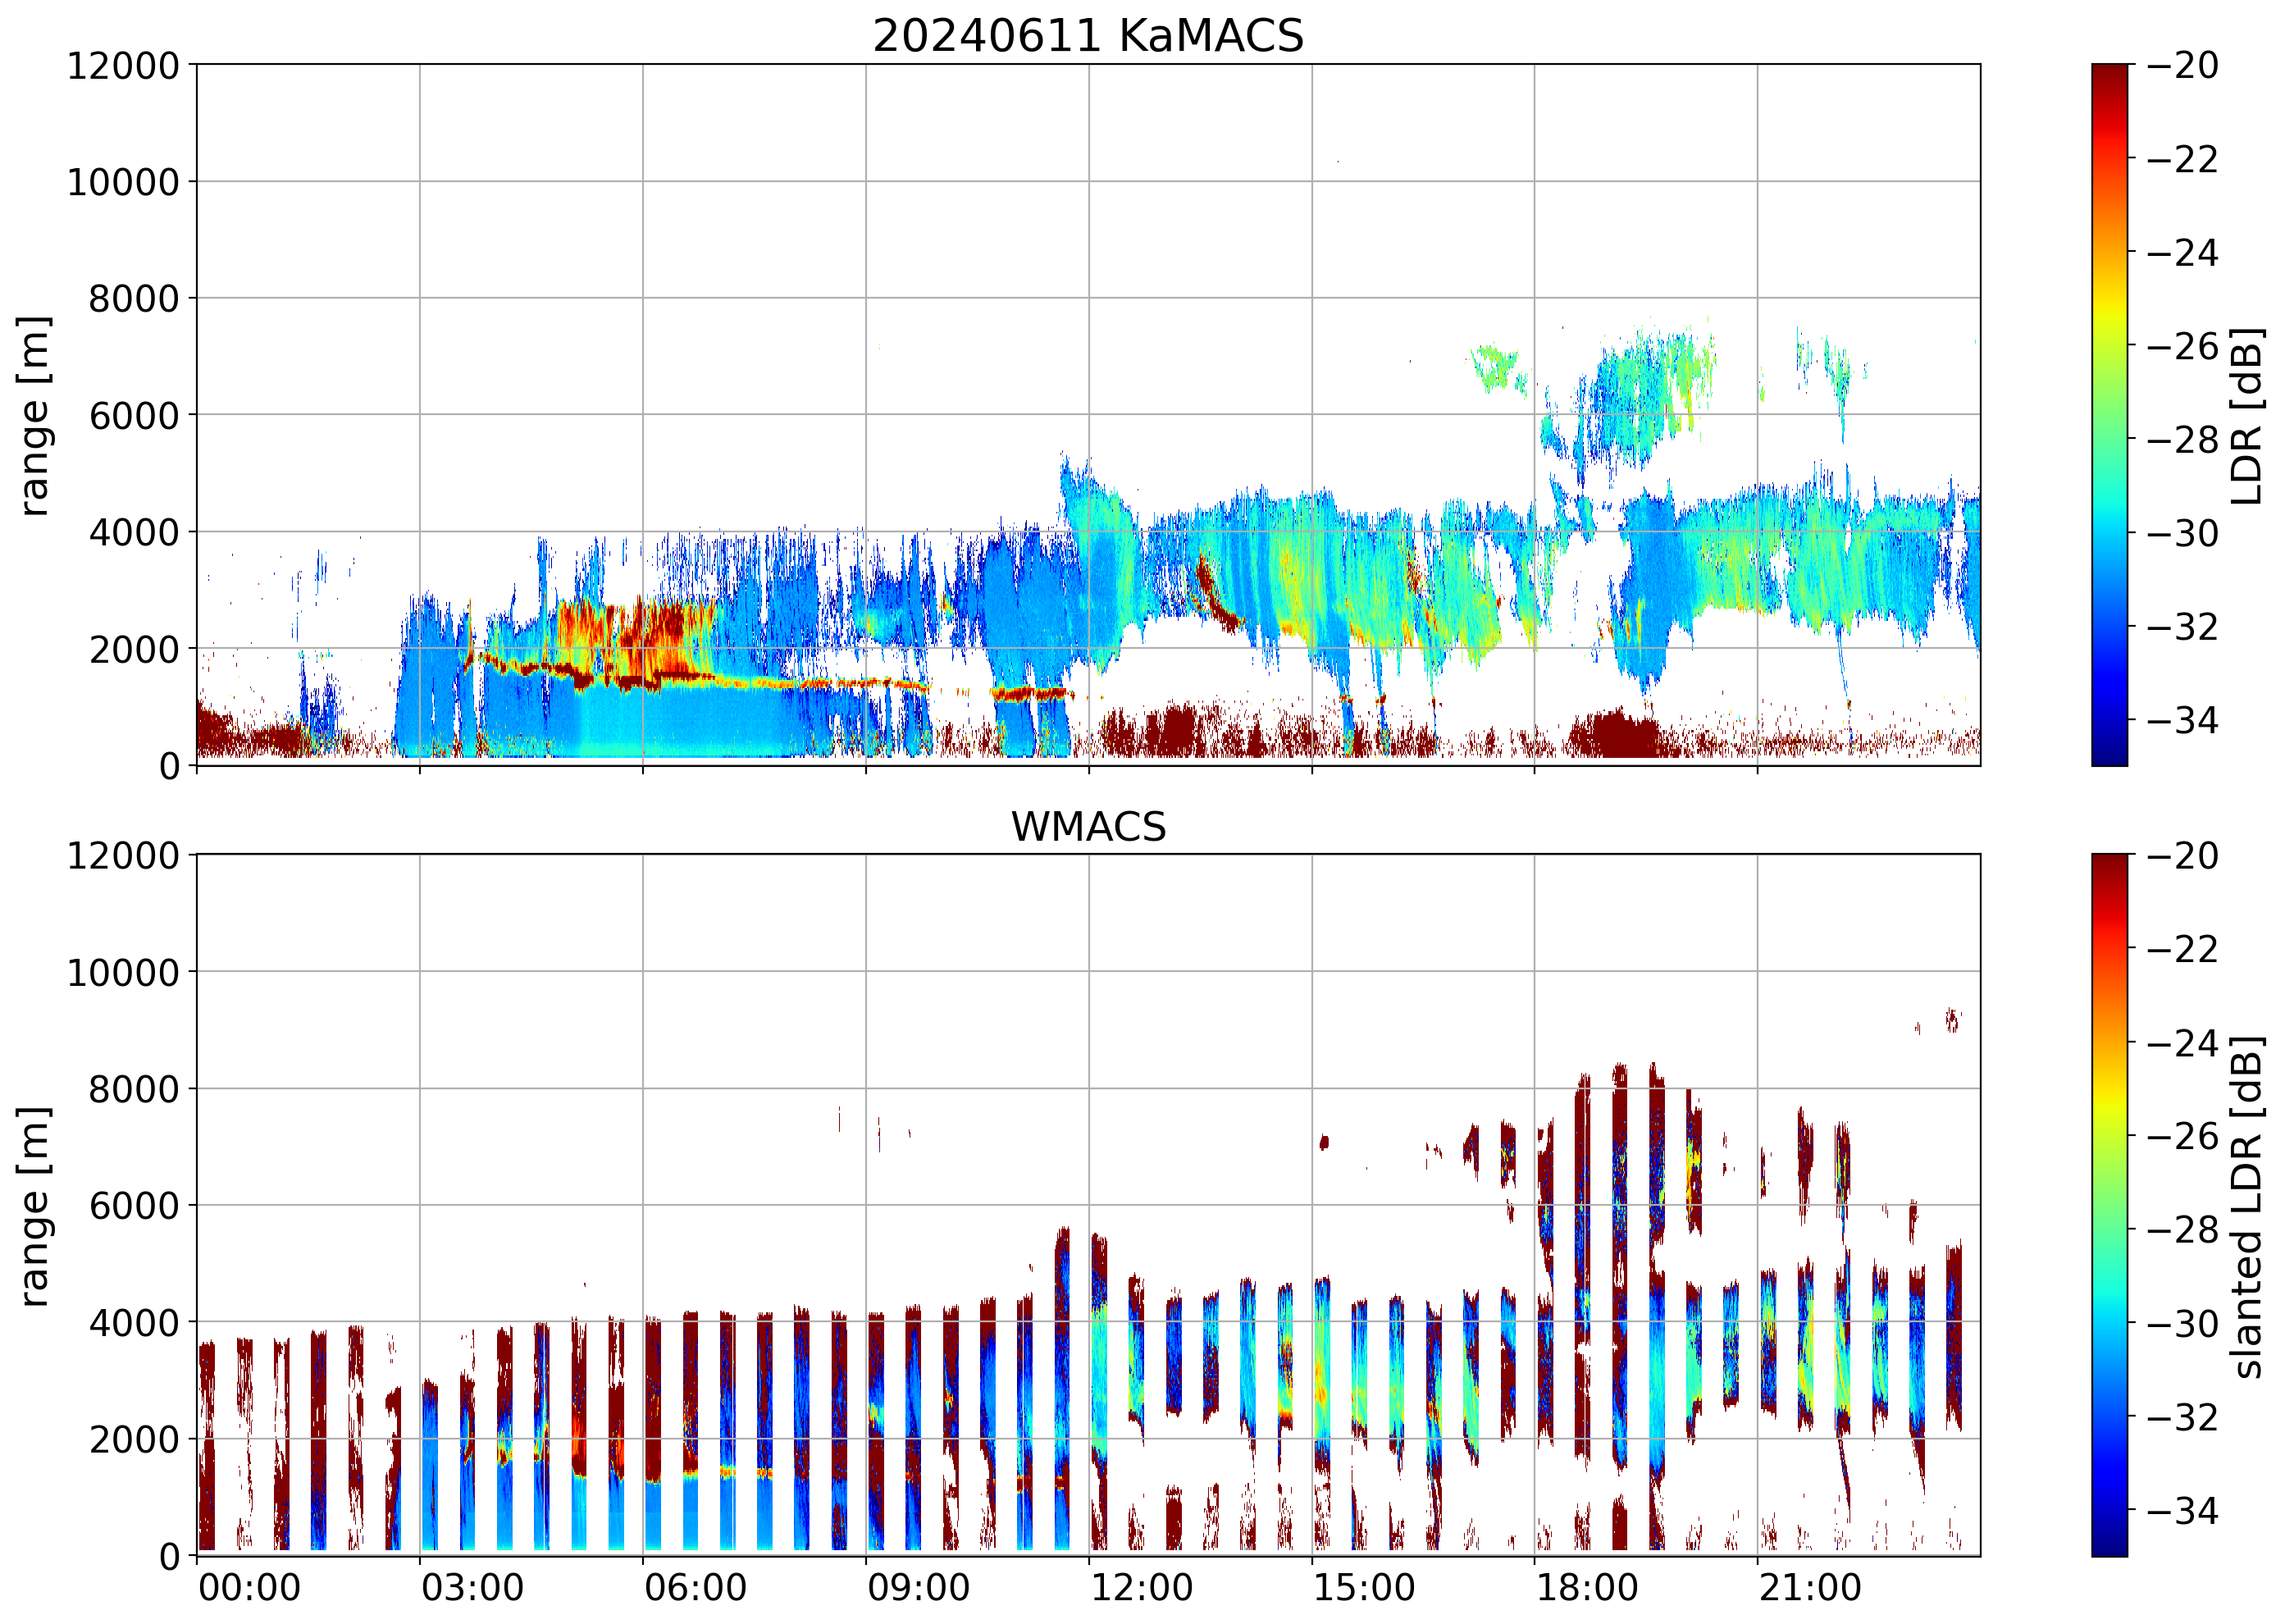
Task: Click the 8000 tick label on the bottom plot
Action: coord(134,1089)
